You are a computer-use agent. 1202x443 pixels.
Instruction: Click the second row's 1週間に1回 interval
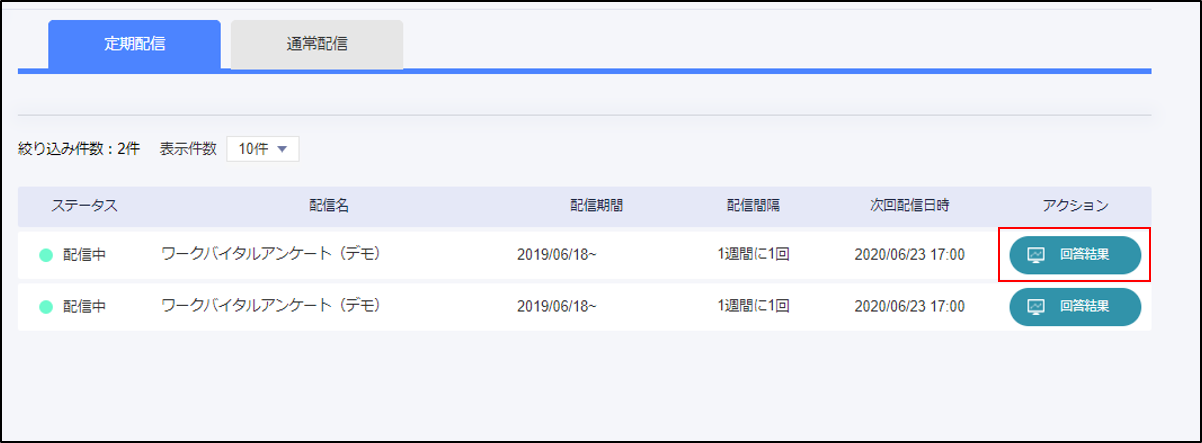tap(753, 307)
